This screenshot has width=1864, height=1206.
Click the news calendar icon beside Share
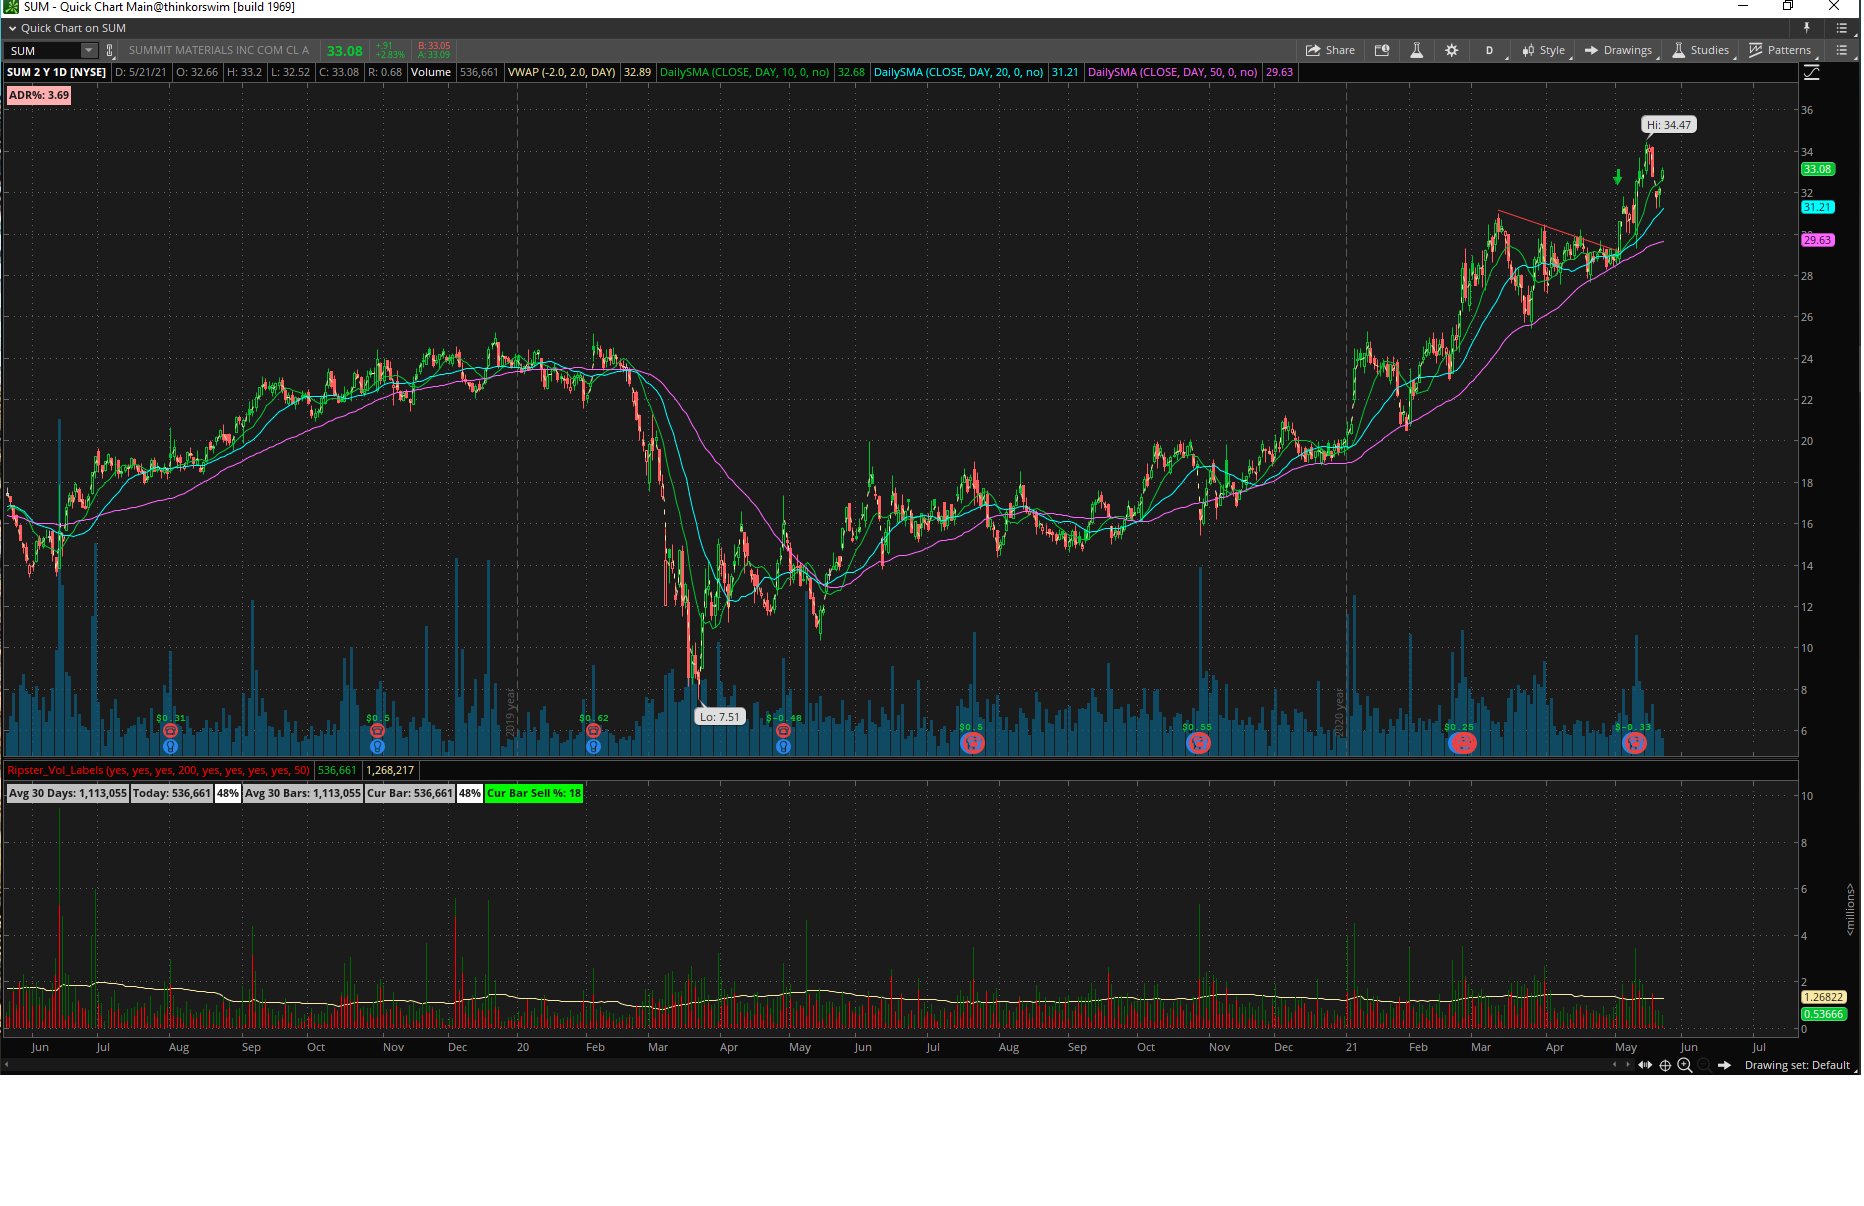pos(1382,50)
